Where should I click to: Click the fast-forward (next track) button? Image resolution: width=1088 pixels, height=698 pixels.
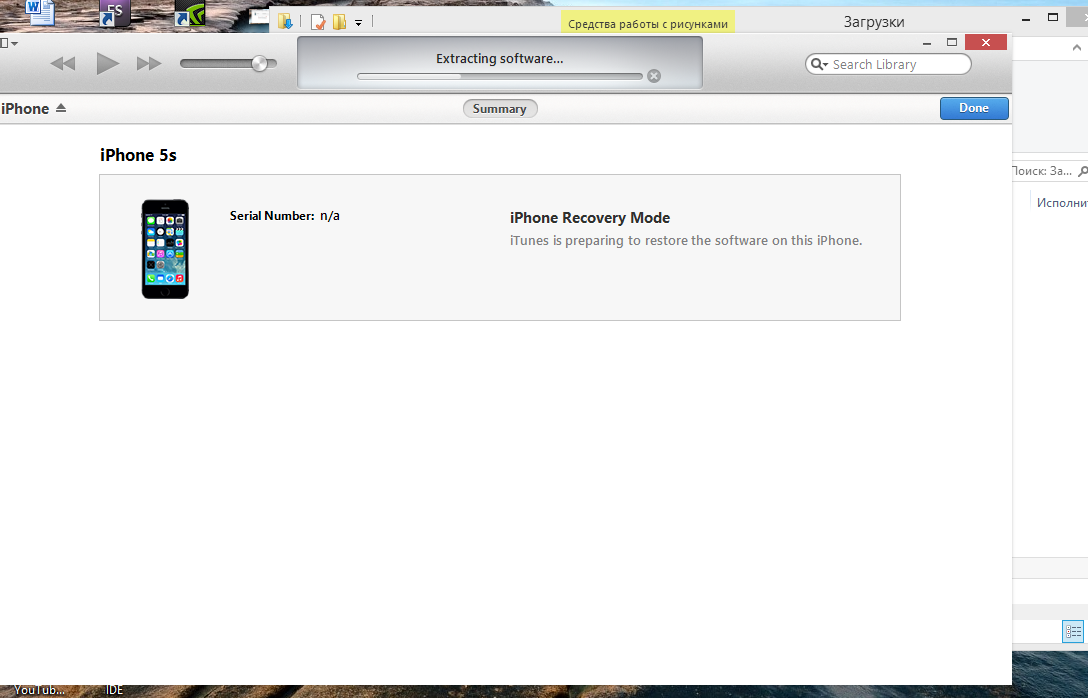pos(148,64)
